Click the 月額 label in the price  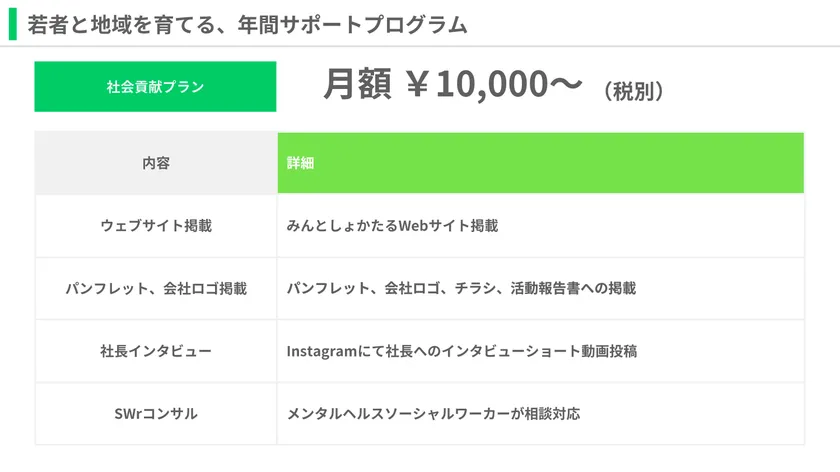pos(357,87)
